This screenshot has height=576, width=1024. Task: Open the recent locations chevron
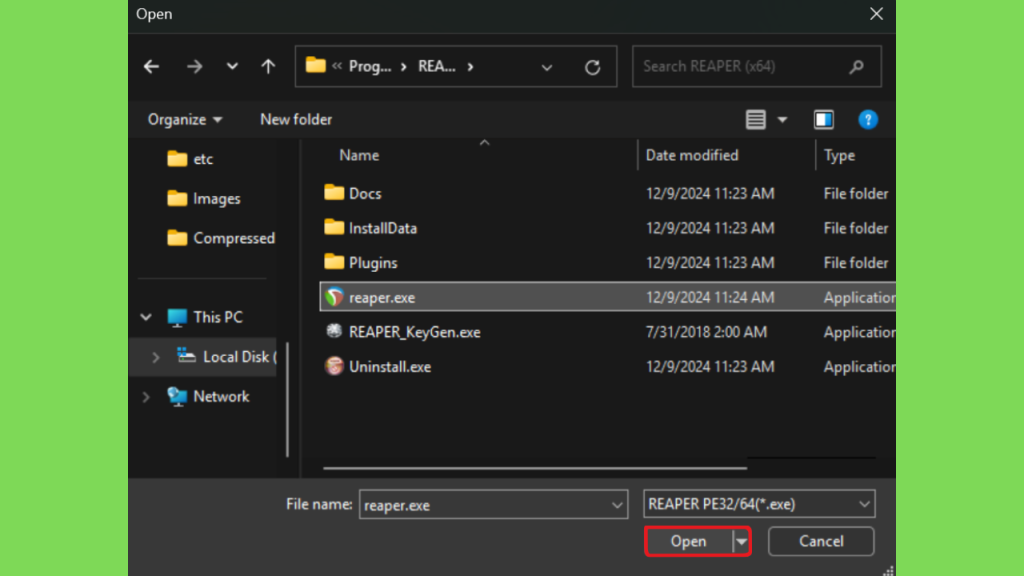click(232, 67)
